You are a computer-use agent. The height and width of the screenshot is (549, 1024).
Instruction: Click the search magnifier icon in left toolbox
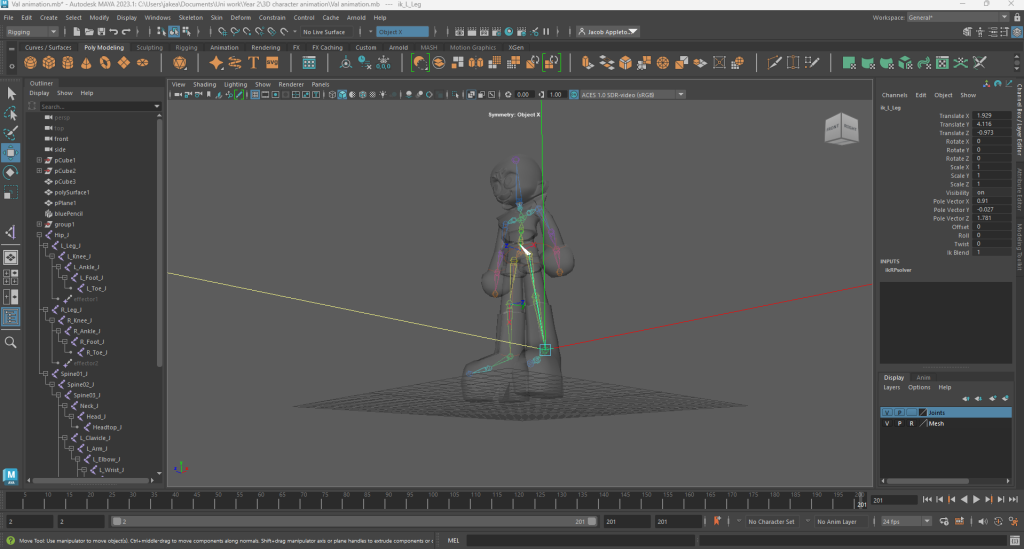(x=11, y=342)
